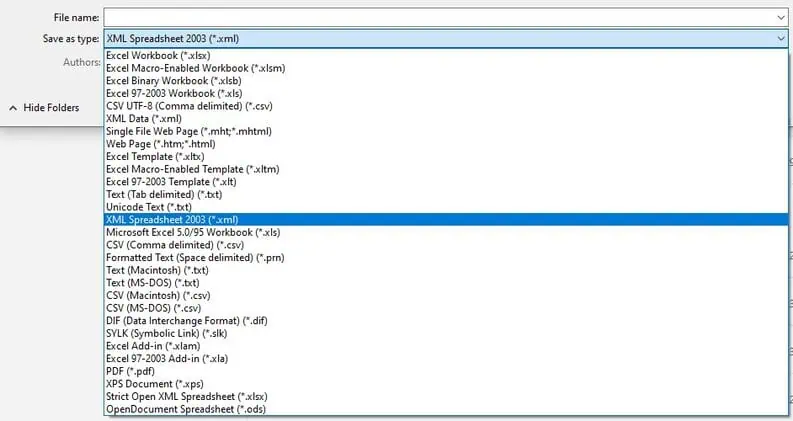Choose Excel Macro-Enabled Workbook (*.xlsm)
The width and height of the screenshot is (793, 421).
(x=446, y=68)
